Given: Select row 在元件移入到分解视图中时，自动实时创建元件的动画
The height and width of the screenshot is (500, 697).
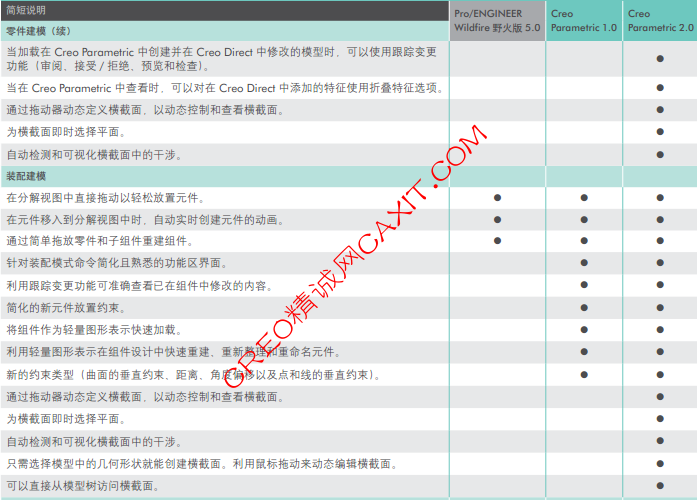Looking at the screenshot, I should point(349,220).
